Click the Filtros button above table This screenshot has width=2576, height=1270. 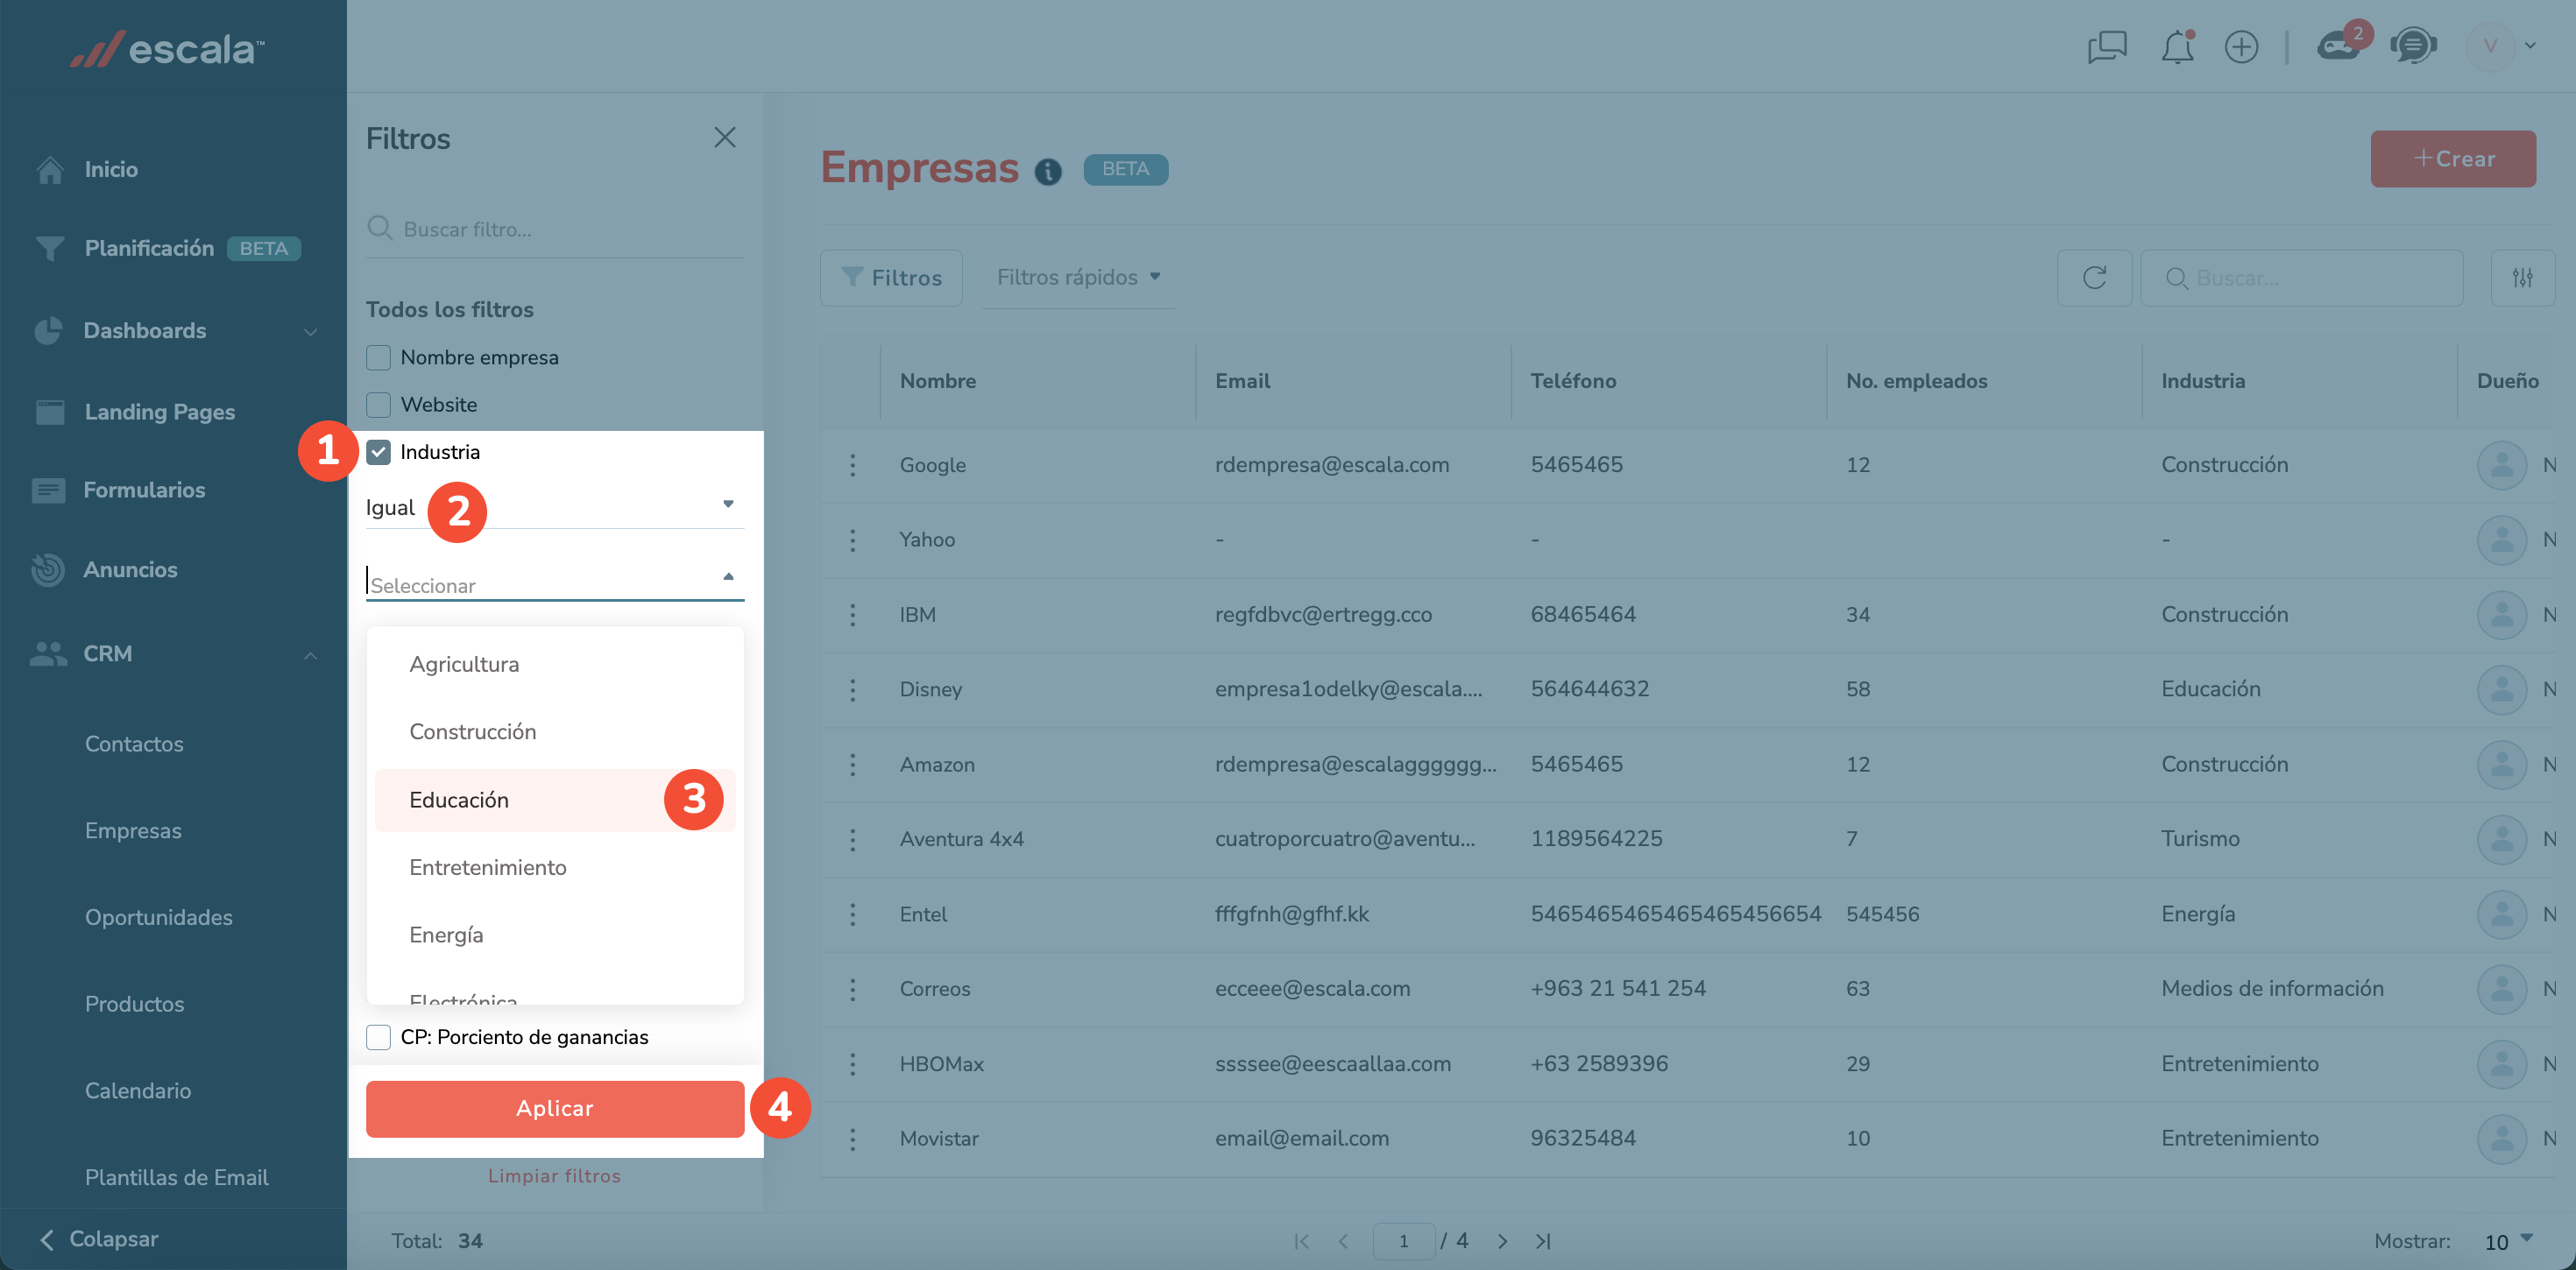coord(891,278)
